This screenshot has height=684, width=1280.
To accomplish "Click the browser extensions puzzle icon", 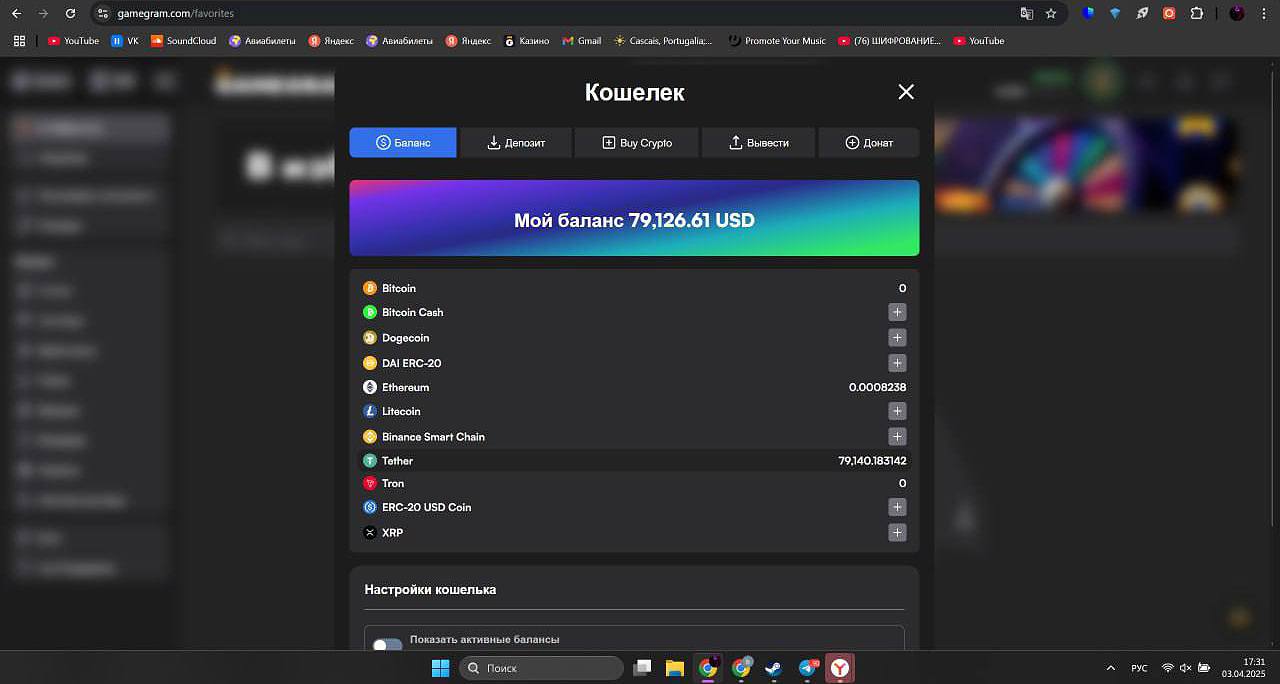I will tap(1196, 13).
